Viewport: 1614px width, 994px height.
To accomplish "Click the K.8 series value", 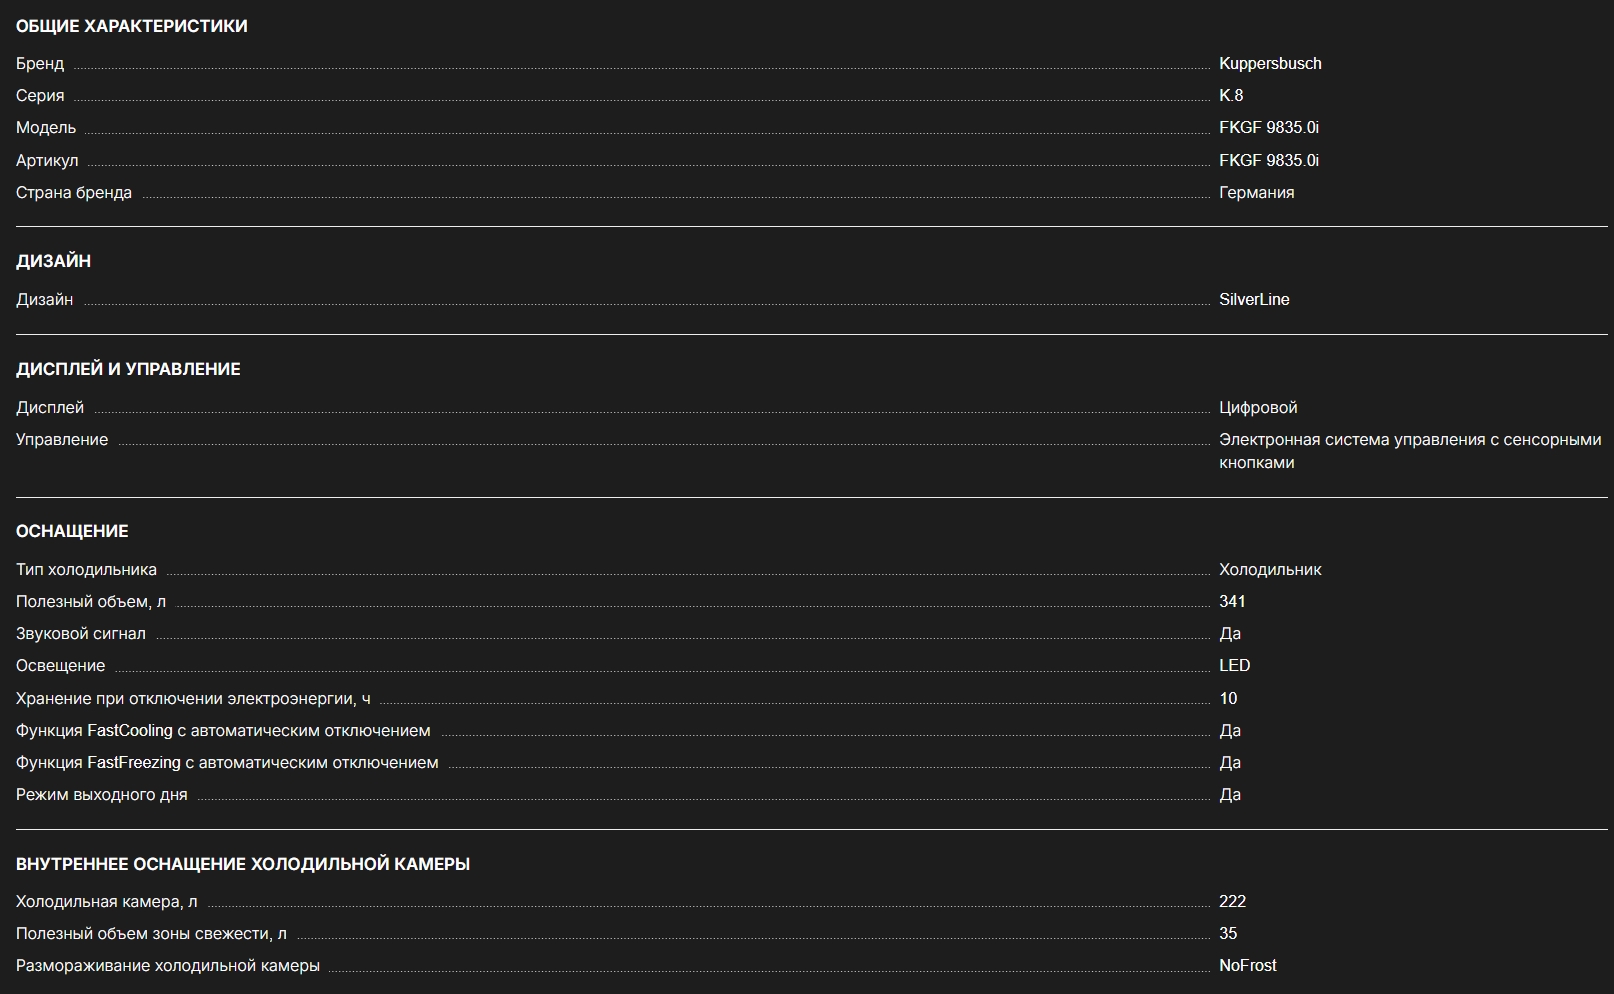I will coord(1230,96).
